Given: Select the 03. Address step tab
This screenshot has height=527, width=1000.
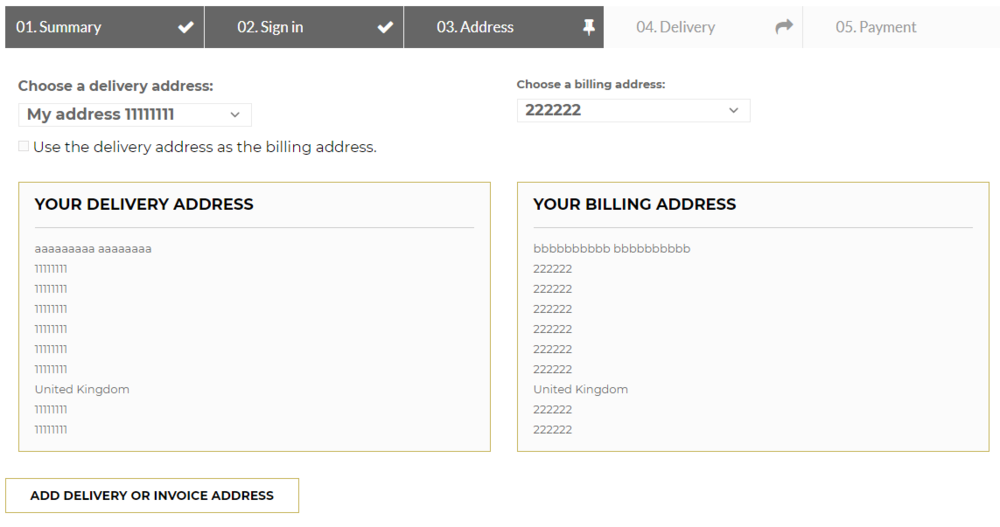Looking at the screenshot, I should click(475, 27).
